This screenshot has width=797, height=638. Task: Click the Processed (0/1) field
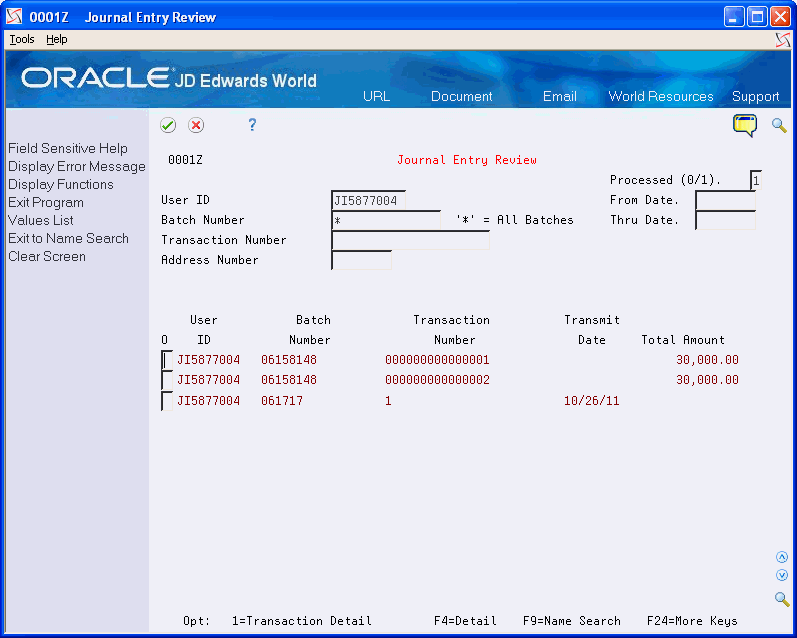(x=755, y=180)
